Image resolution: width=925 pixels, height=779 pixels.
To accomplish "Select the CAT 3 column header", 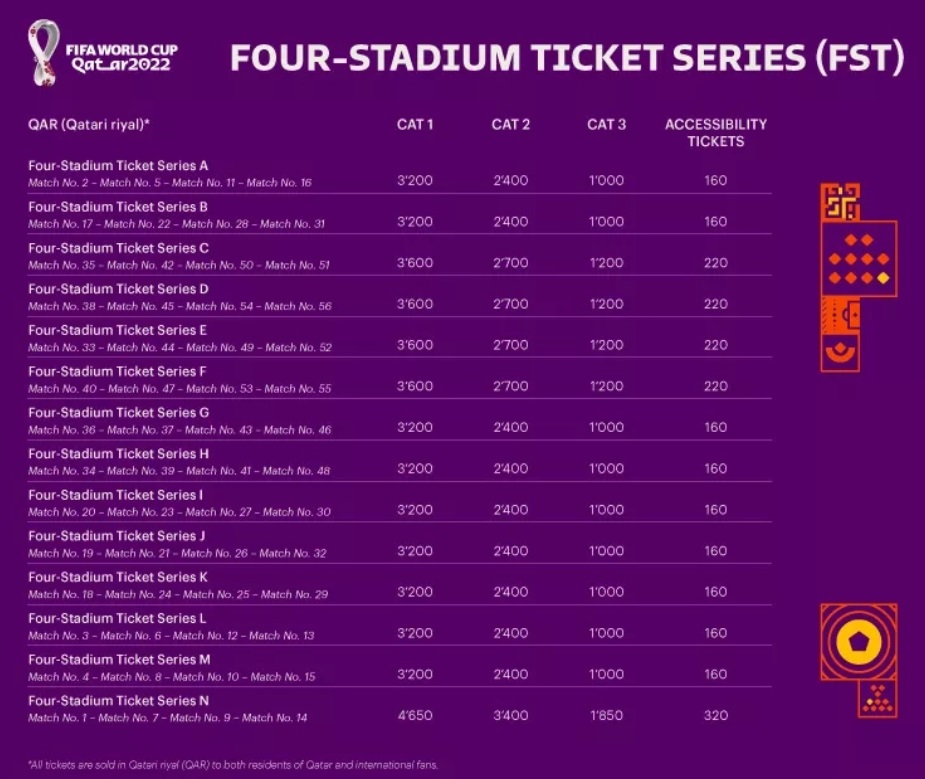I will [x=607, y=124].
